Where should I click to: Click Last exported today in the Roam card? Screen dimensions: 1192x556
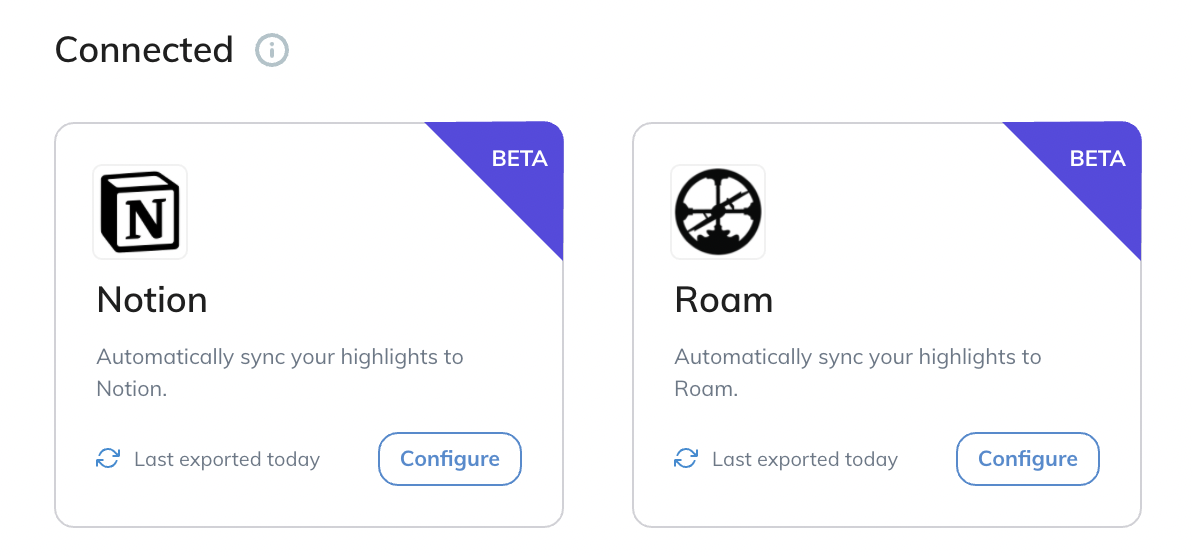click(805, 459)
